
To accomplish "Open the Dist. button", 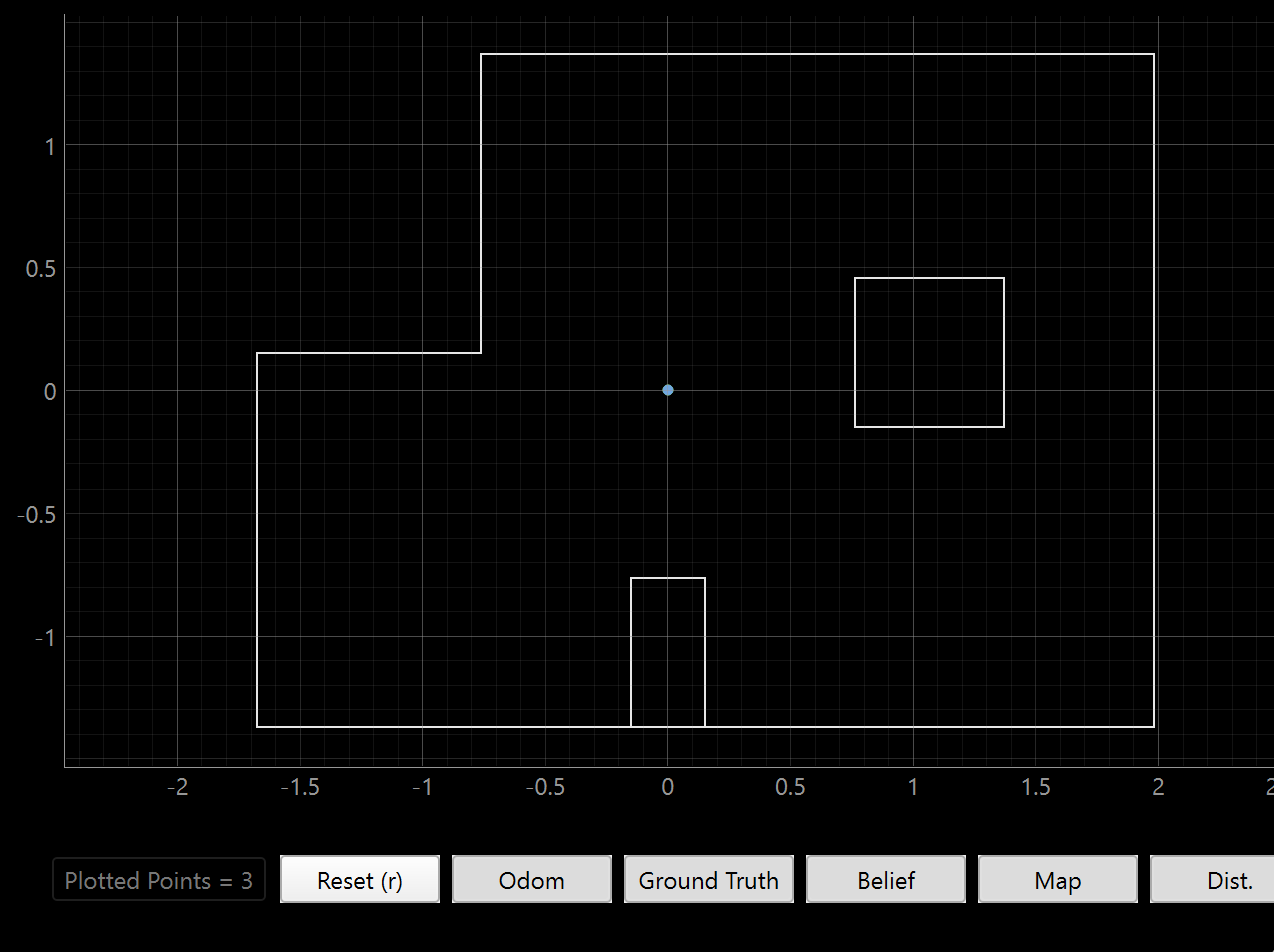I will [x=1212, y=880].
